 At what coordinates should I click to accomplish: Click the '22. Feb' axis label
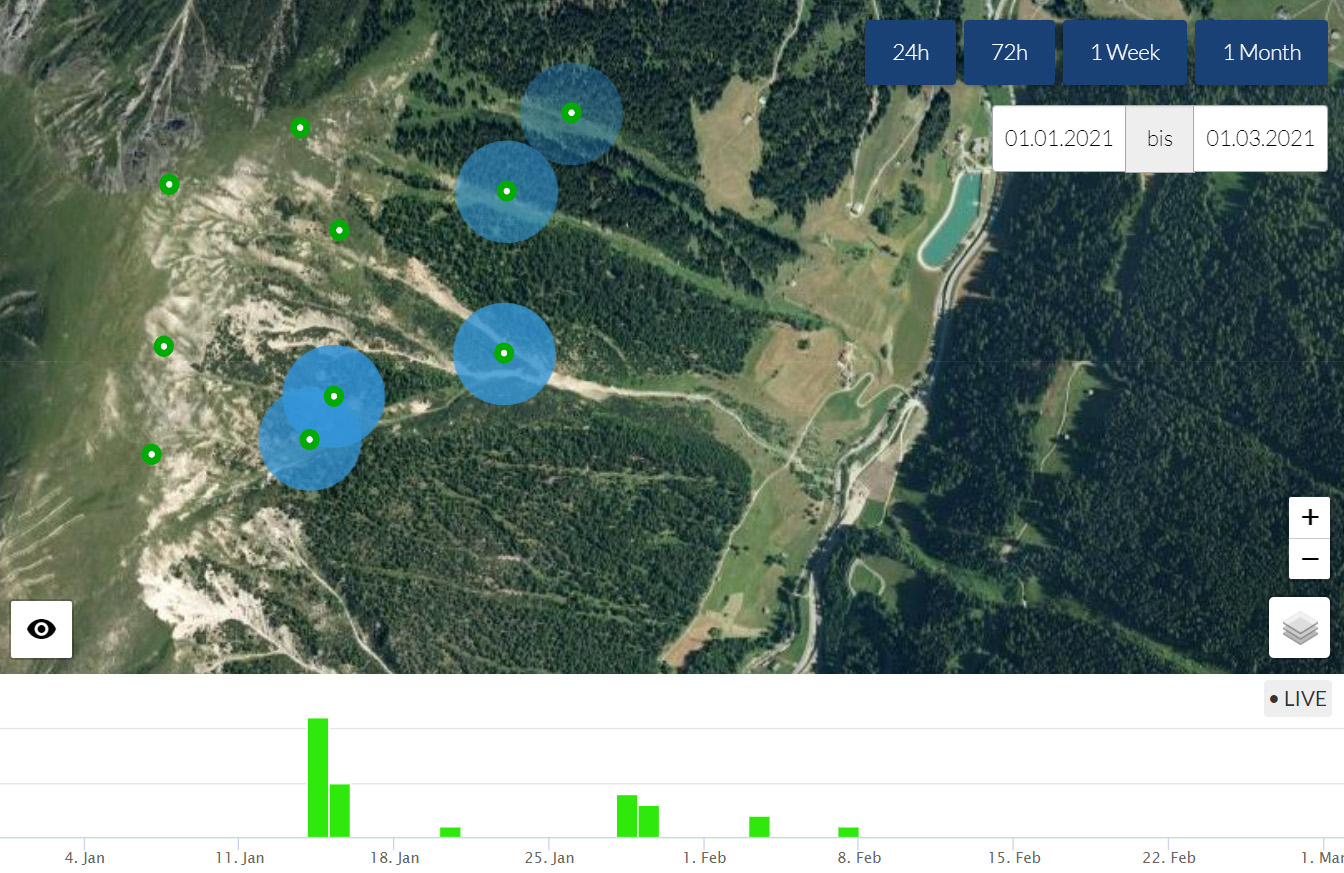[x=1169, y=858]
